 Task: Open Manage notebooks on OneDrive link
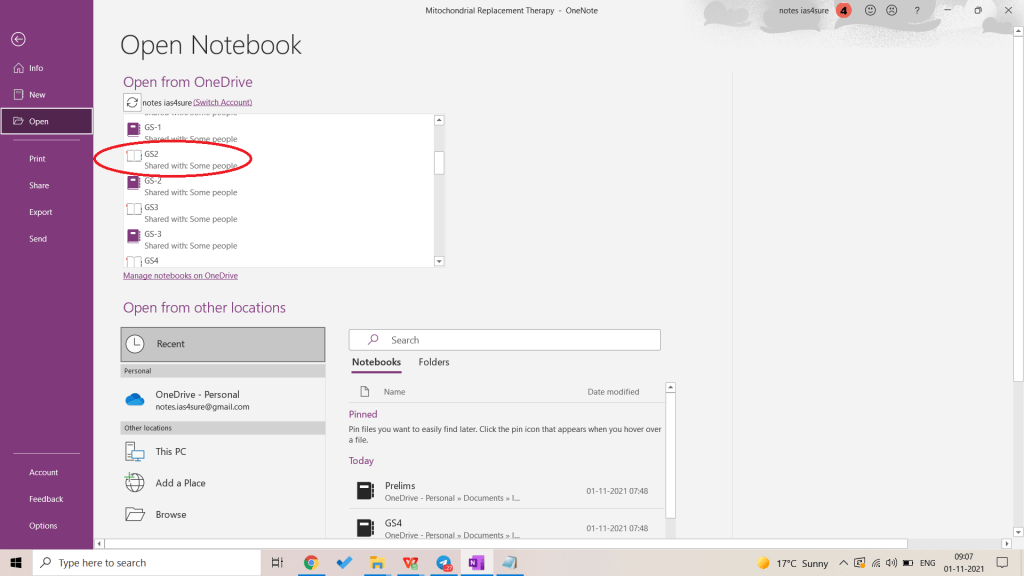pos(180,275)
